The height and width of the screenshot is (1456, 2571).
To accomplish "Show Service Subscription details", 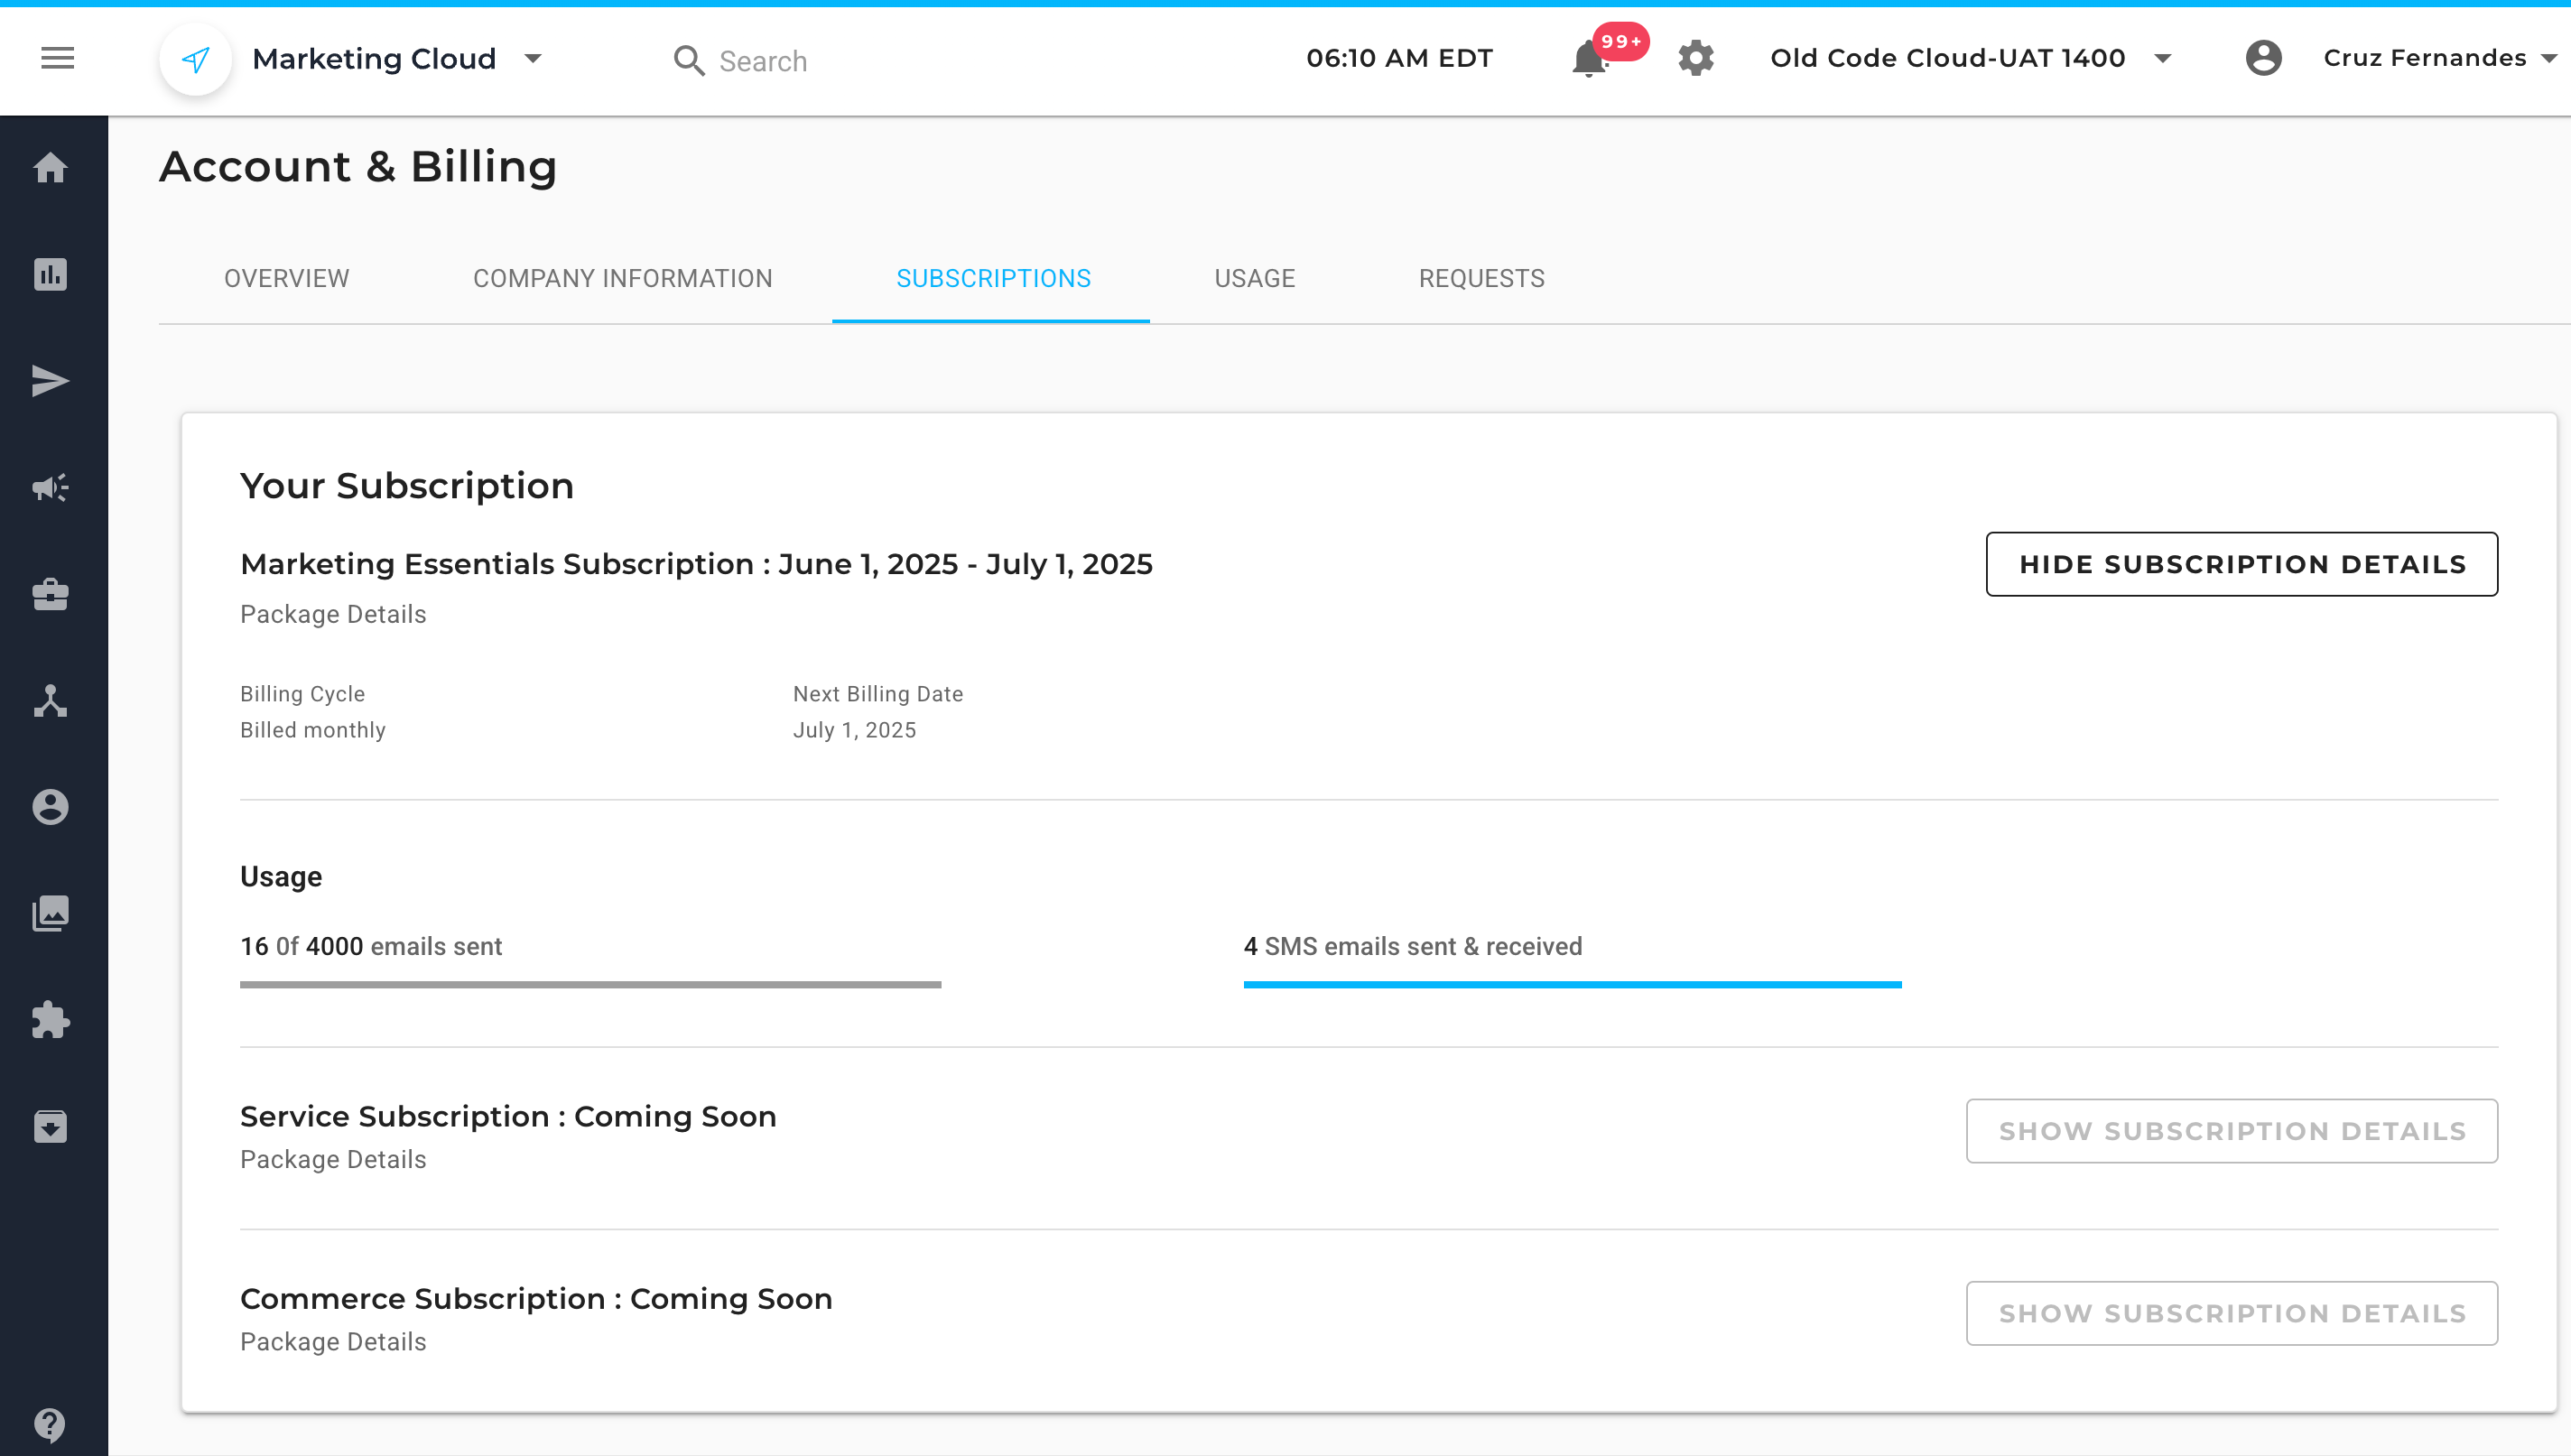I will pos(2231,1131).
